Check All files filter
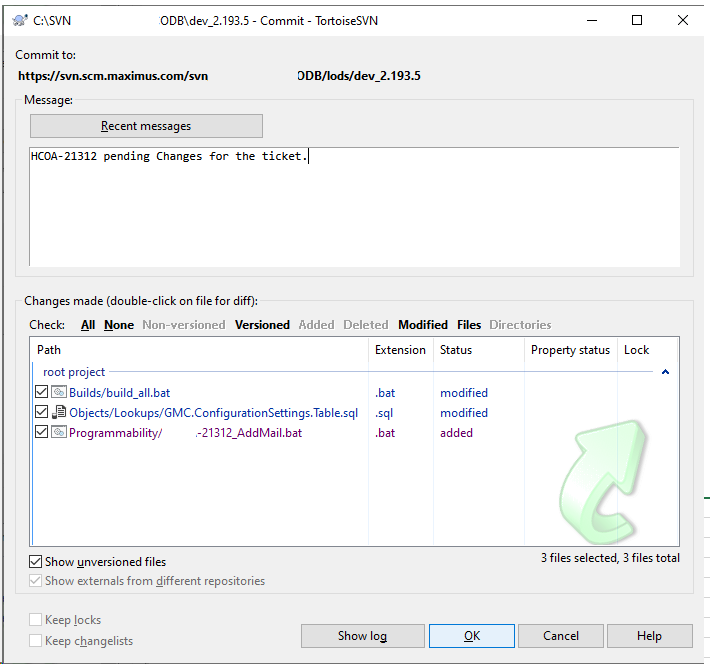 (x=88, y=325)
